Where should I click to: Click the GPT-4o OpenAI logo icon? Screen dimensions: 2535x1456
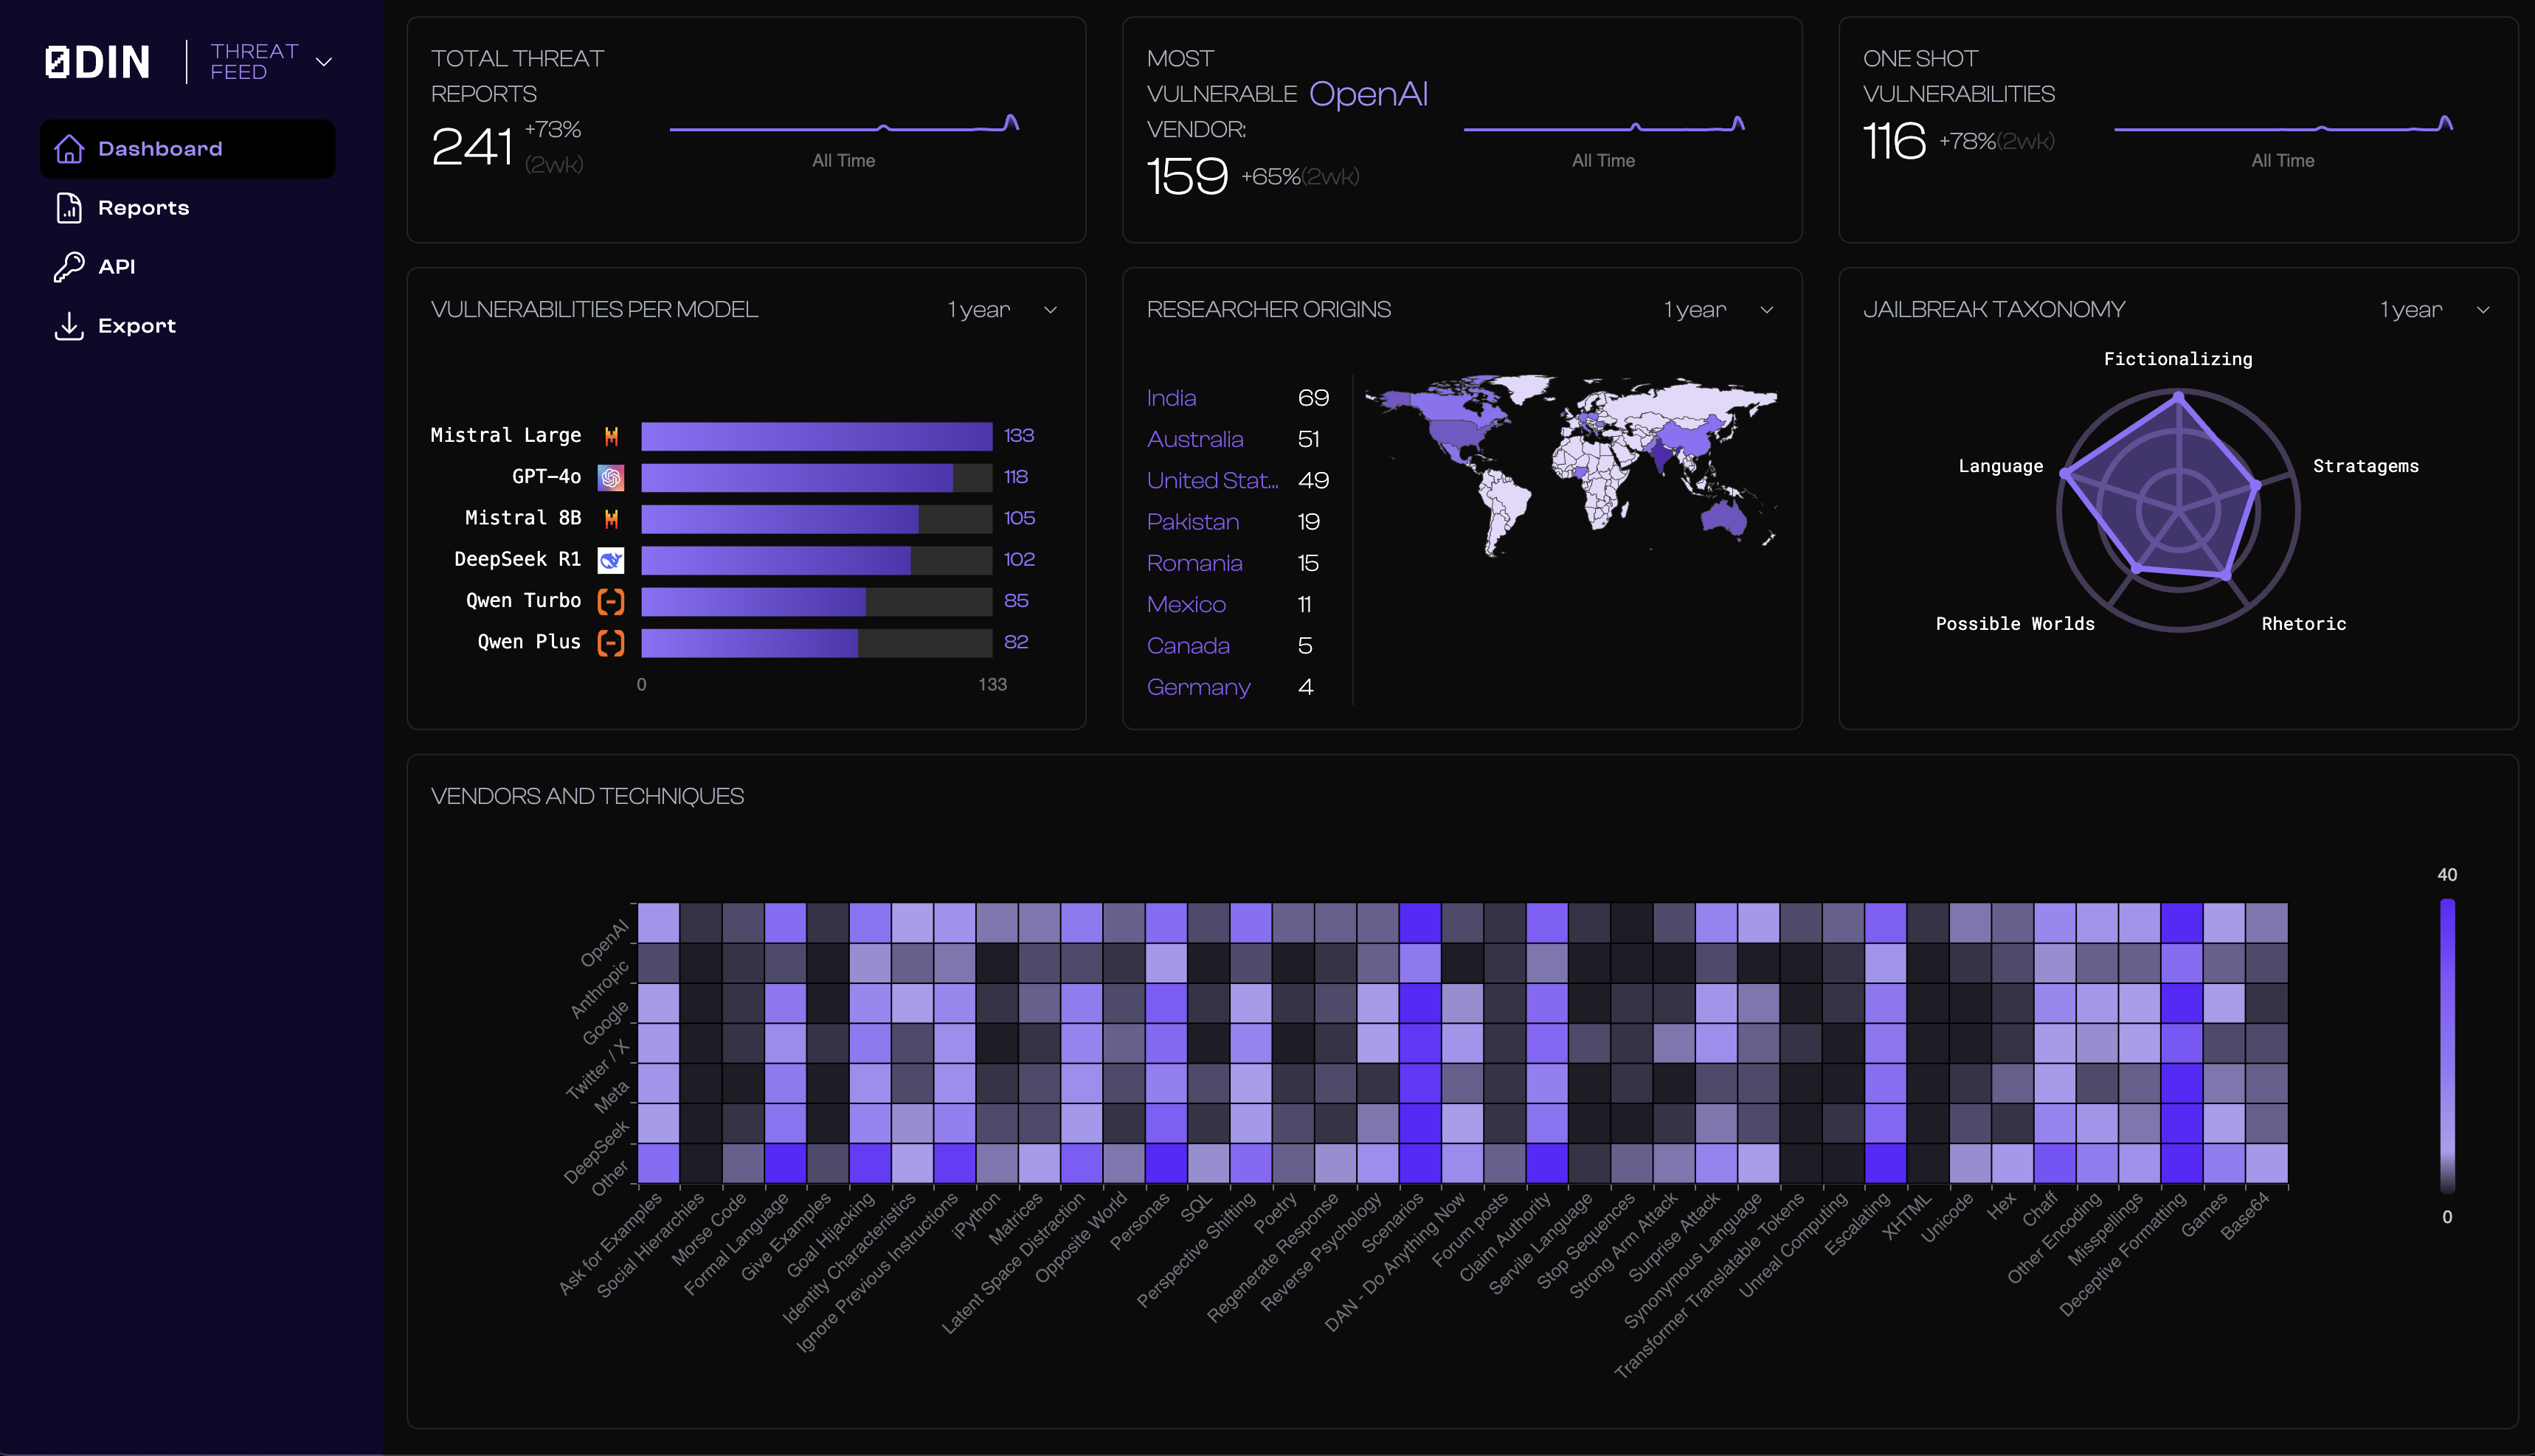pyautogui.click(x=611, y=478)
